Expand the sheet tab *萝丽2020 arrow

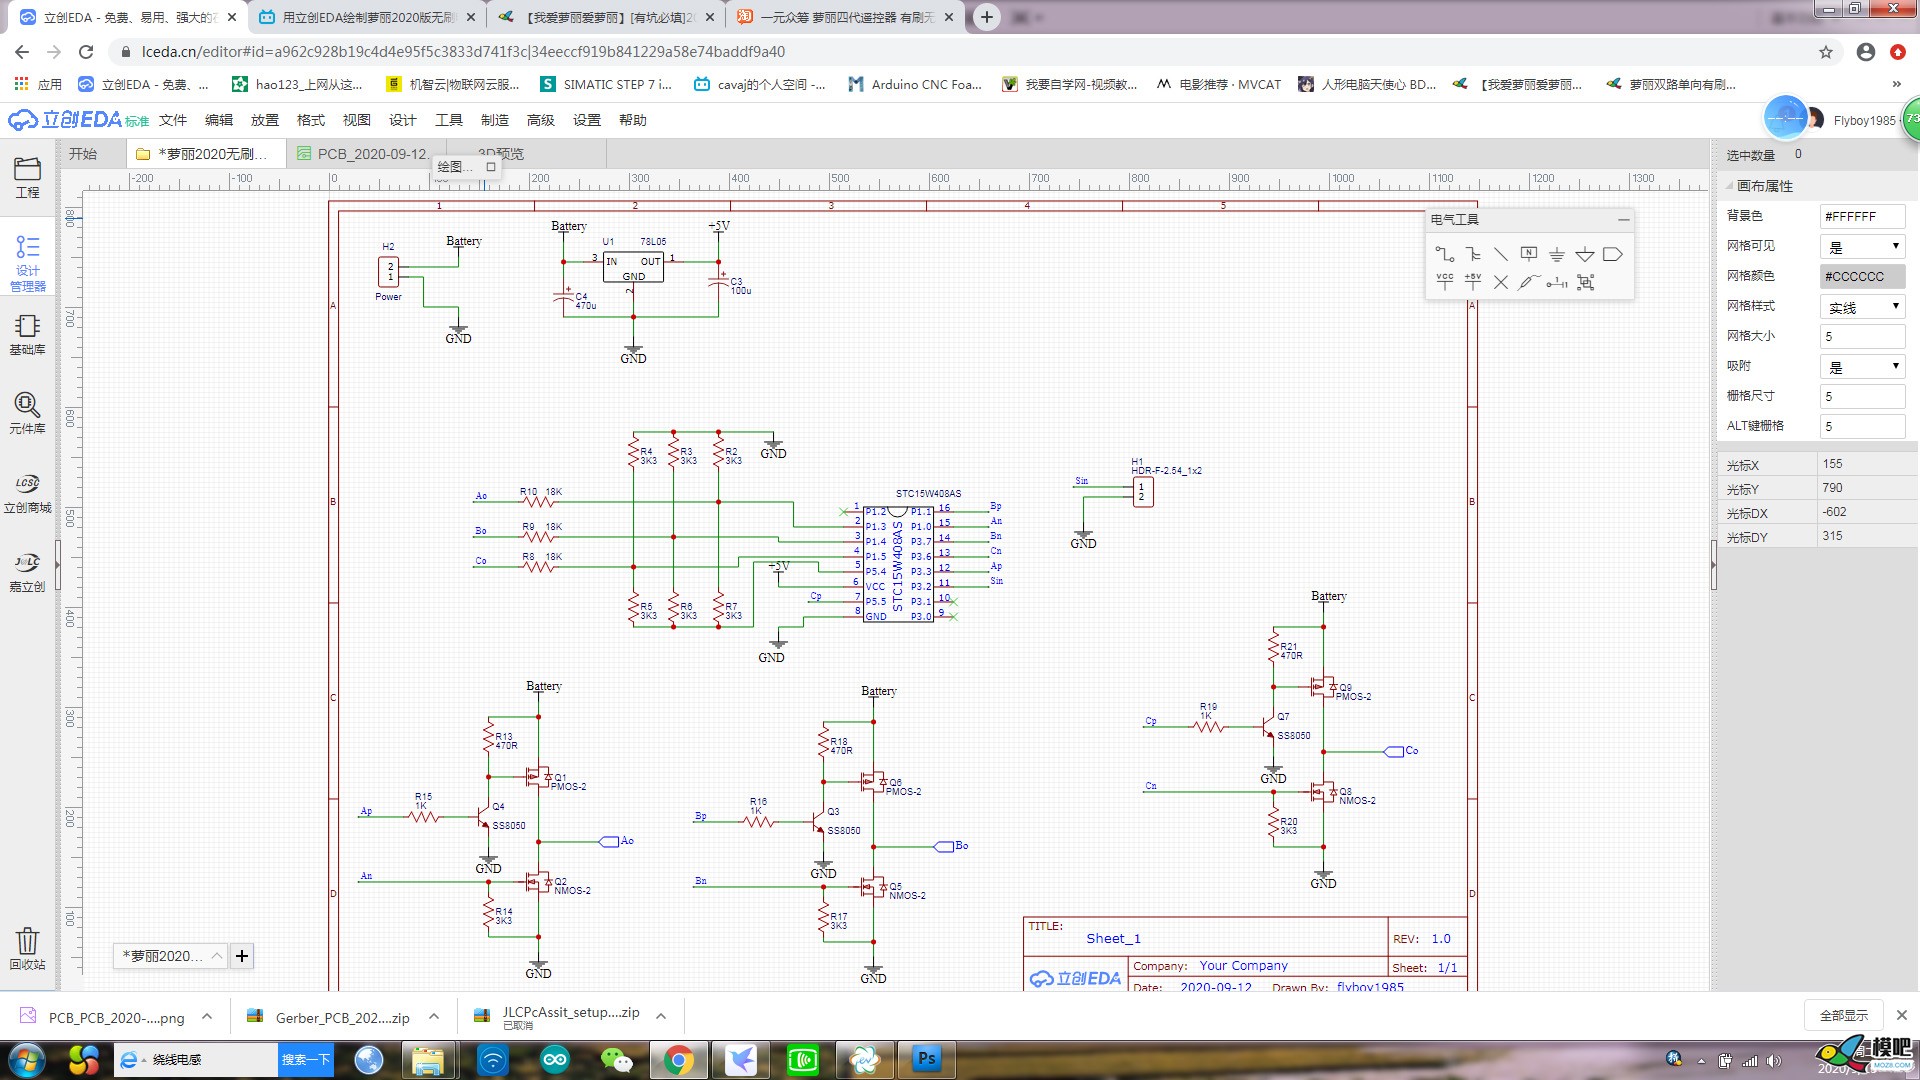pos(216,956)
